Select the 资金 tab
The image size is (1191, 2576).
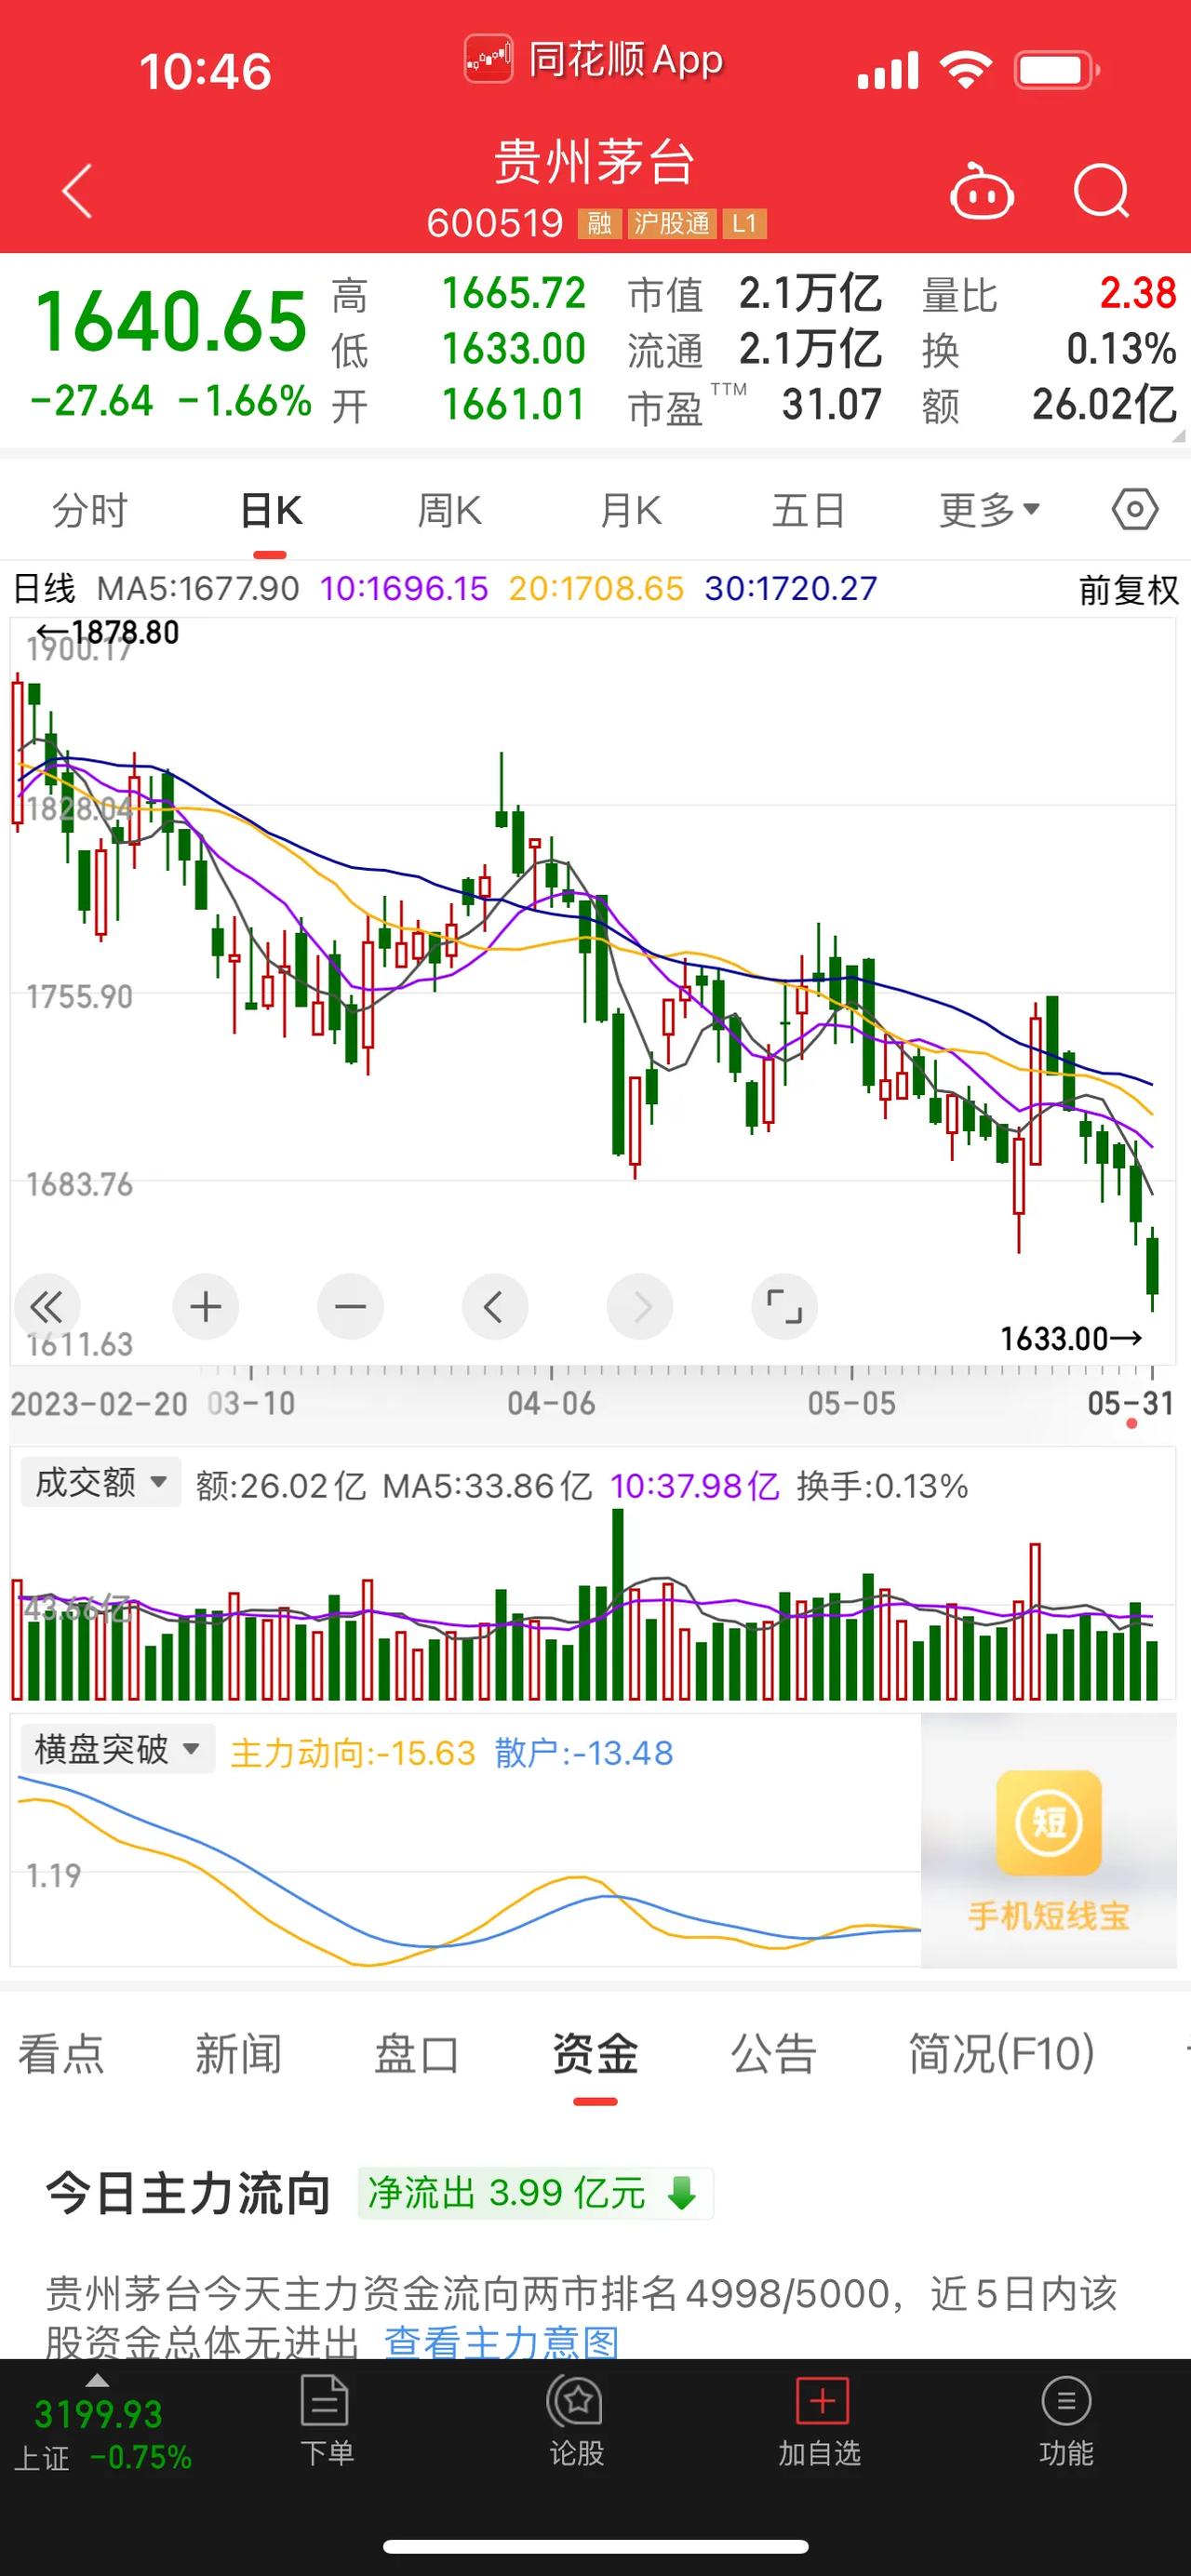point(595,2054)
